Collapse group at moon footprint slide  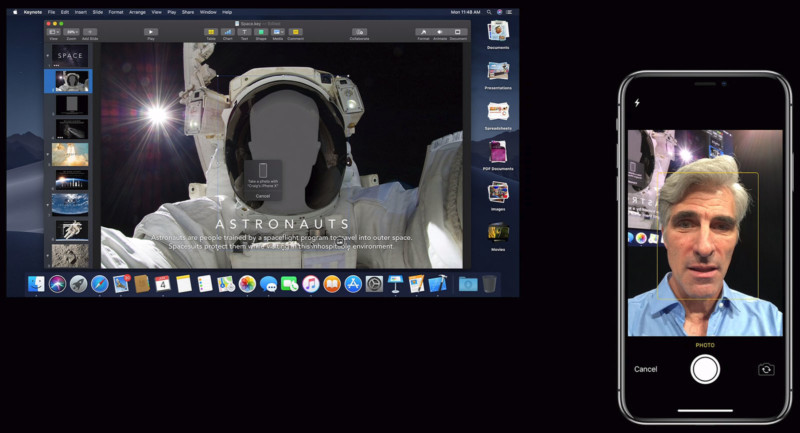[47, 255]
